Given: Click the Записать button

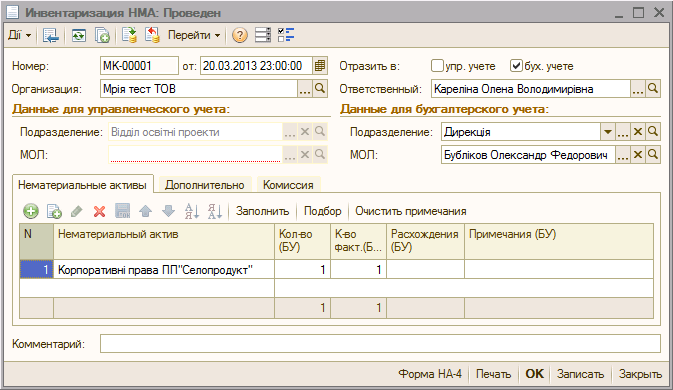Looking at the screenshot, I should coord(580,374).
